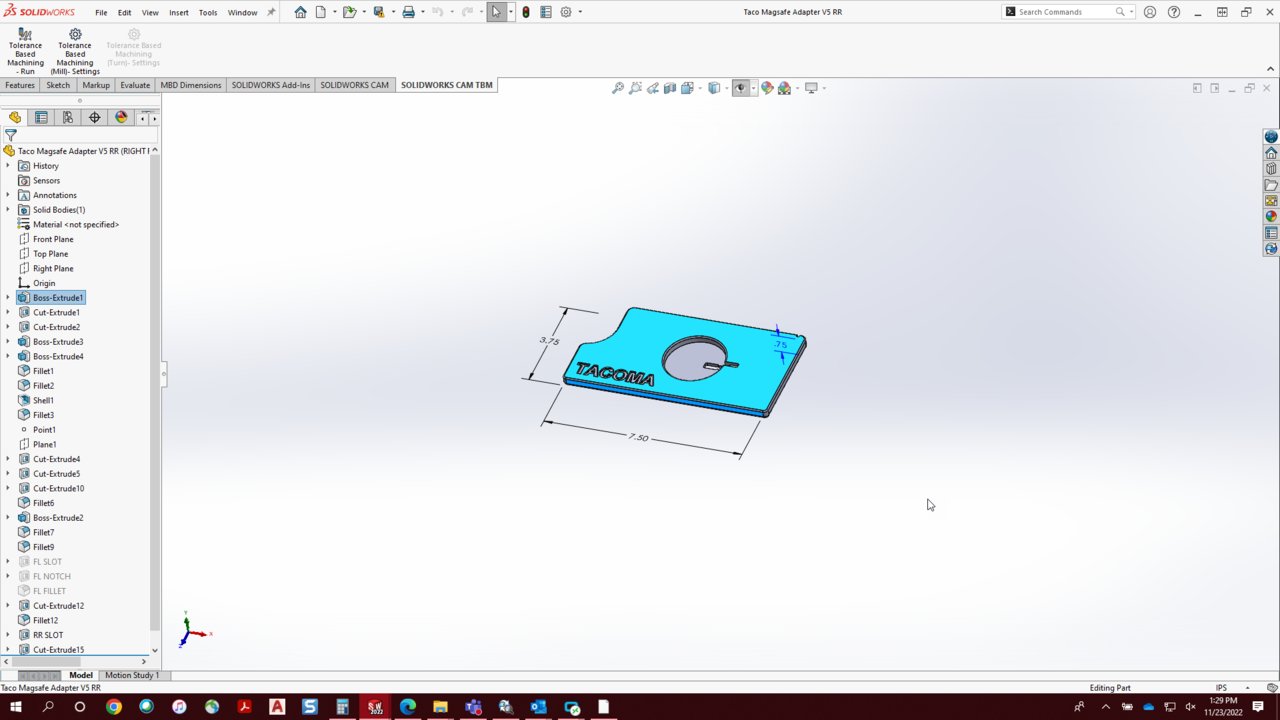Open Google Chrome from taskbar

point(113,707)
